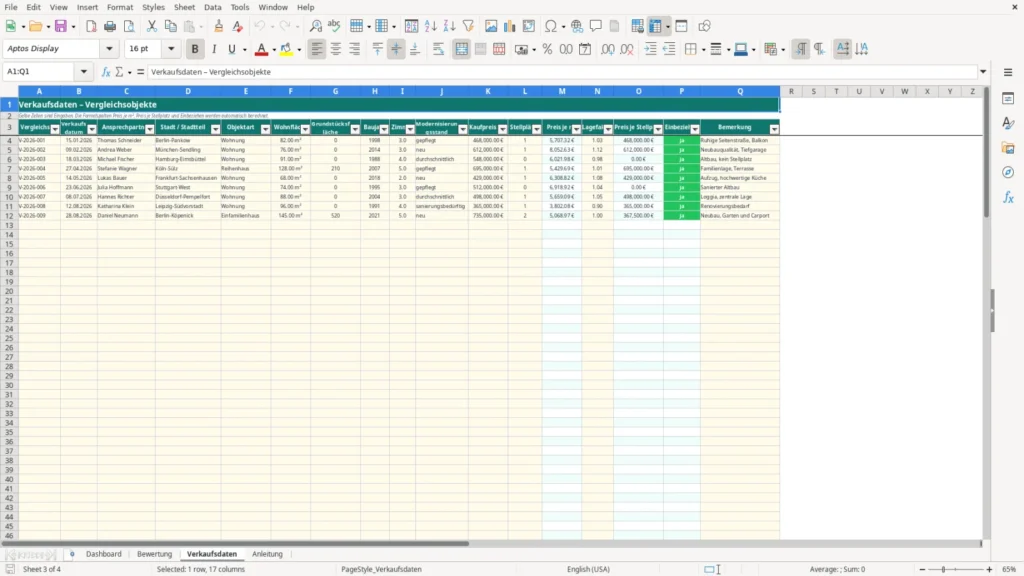This screenshot has height=576, width=1024.
Task: Click column header Q
Action: coord(740,91)
